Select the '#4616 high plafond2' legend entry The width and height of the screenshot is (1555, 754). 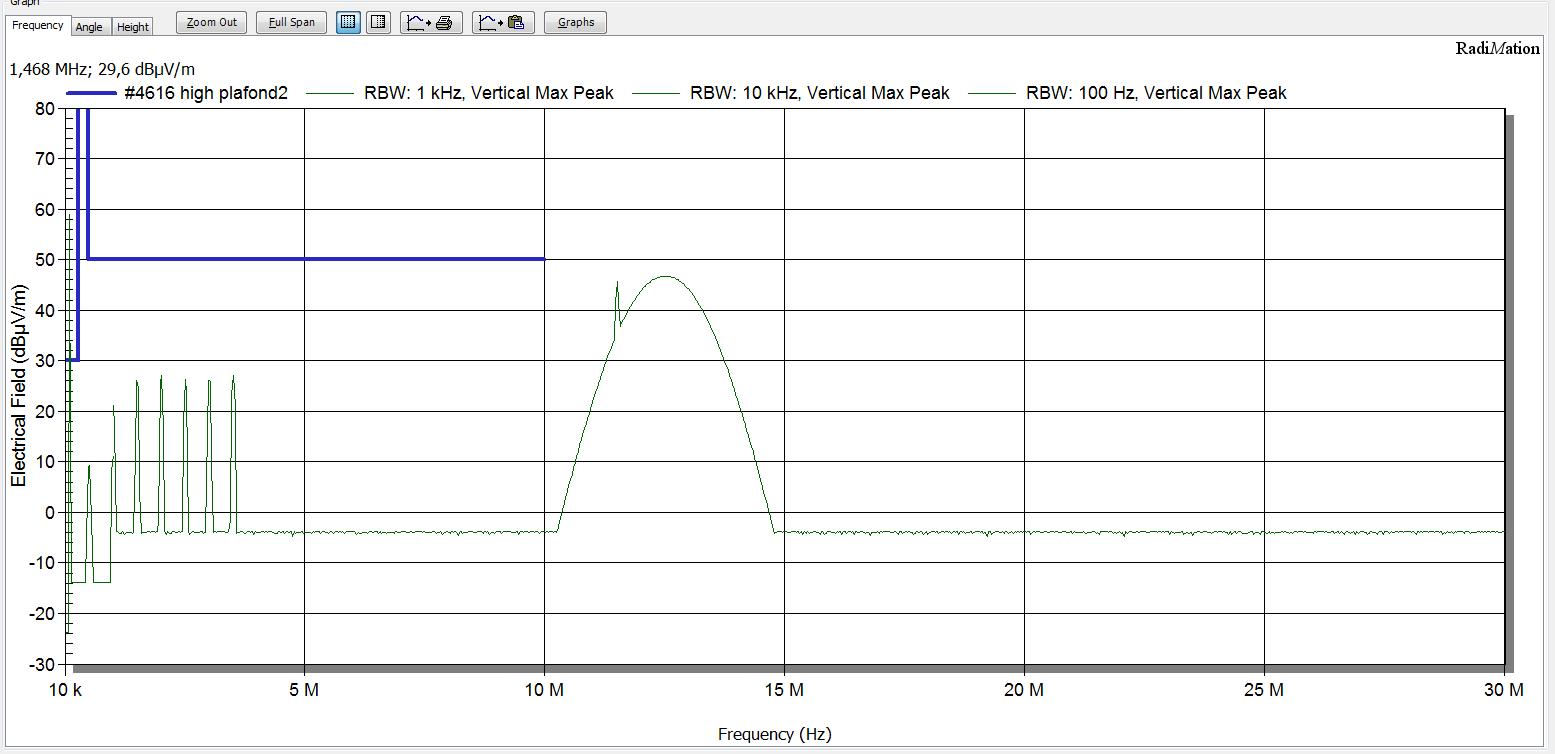[x=178, y=93]
